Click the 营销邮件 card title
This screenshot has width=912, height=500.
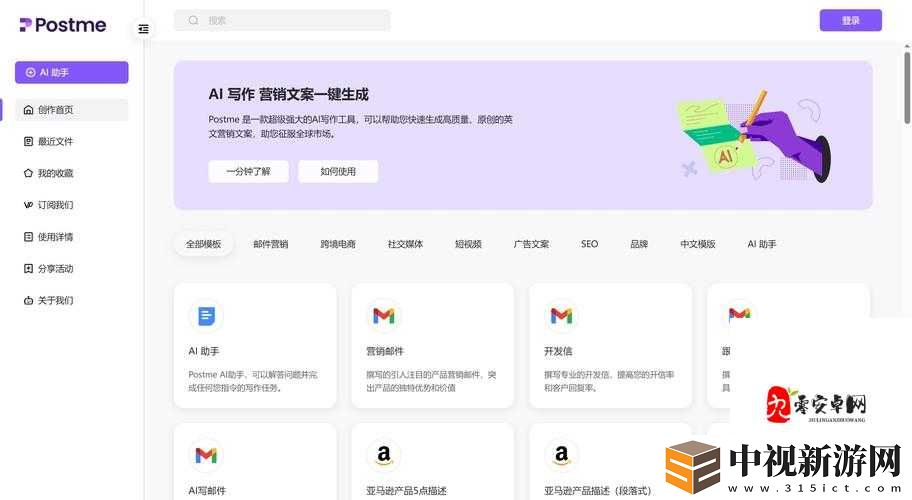(x=384, y=351)
